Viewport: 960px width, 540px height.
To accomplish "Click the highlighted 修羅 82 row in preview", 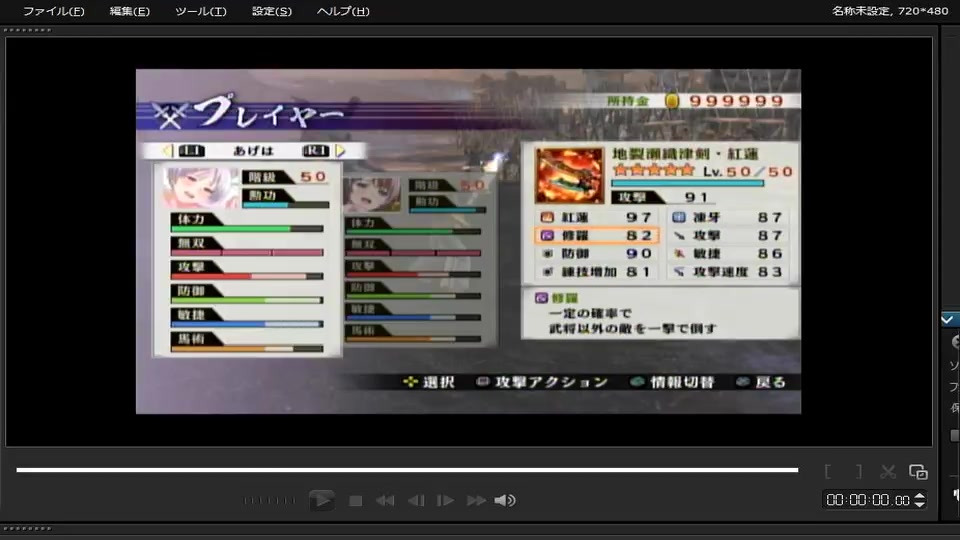I will pos(597,236).
